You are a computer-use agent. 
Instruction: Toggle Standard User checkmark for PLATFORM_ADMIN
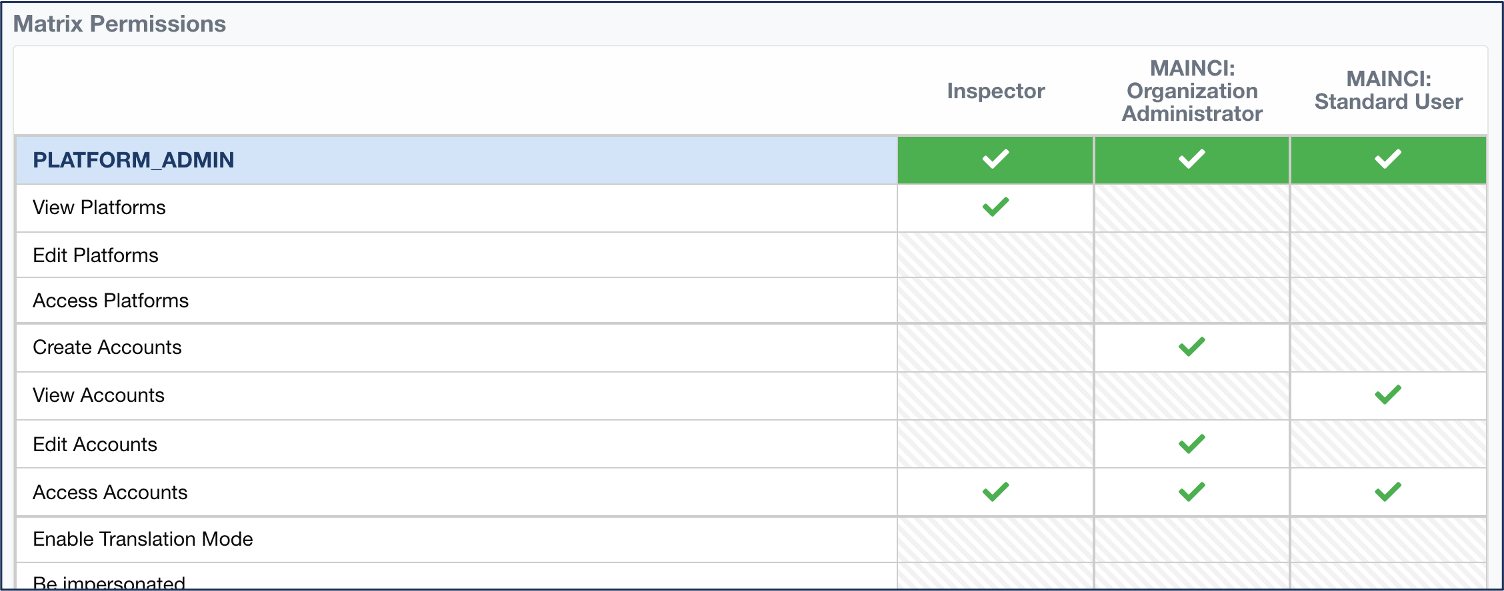coord(1387,159)
